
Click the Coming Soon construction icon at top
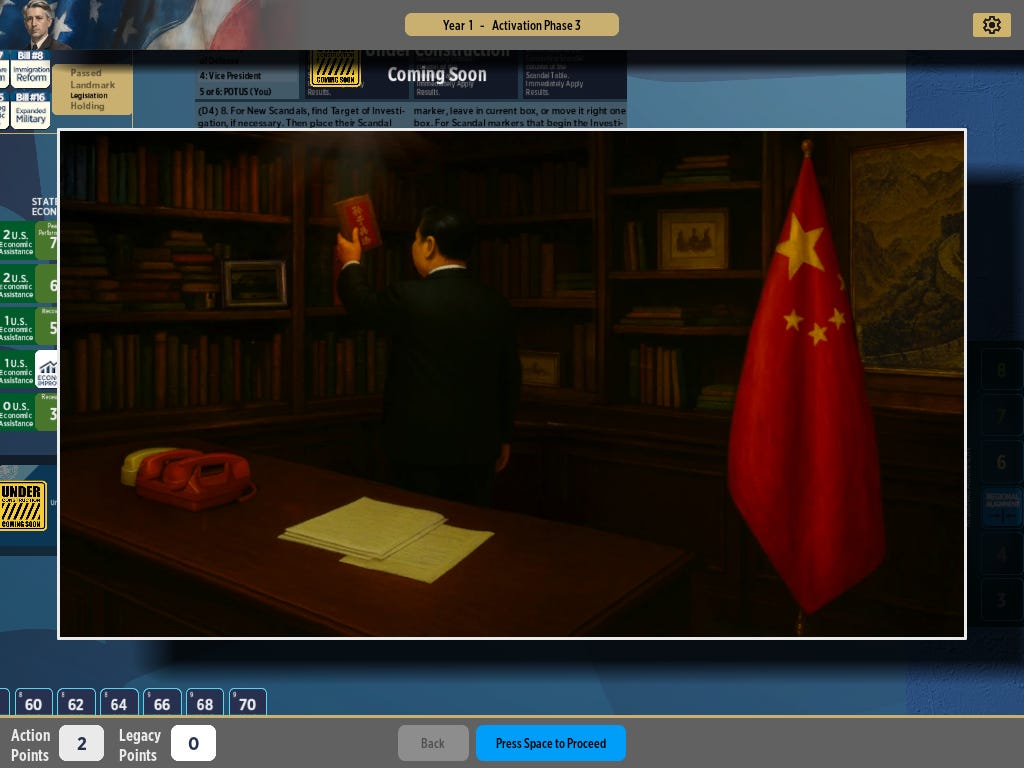point(335,69)
